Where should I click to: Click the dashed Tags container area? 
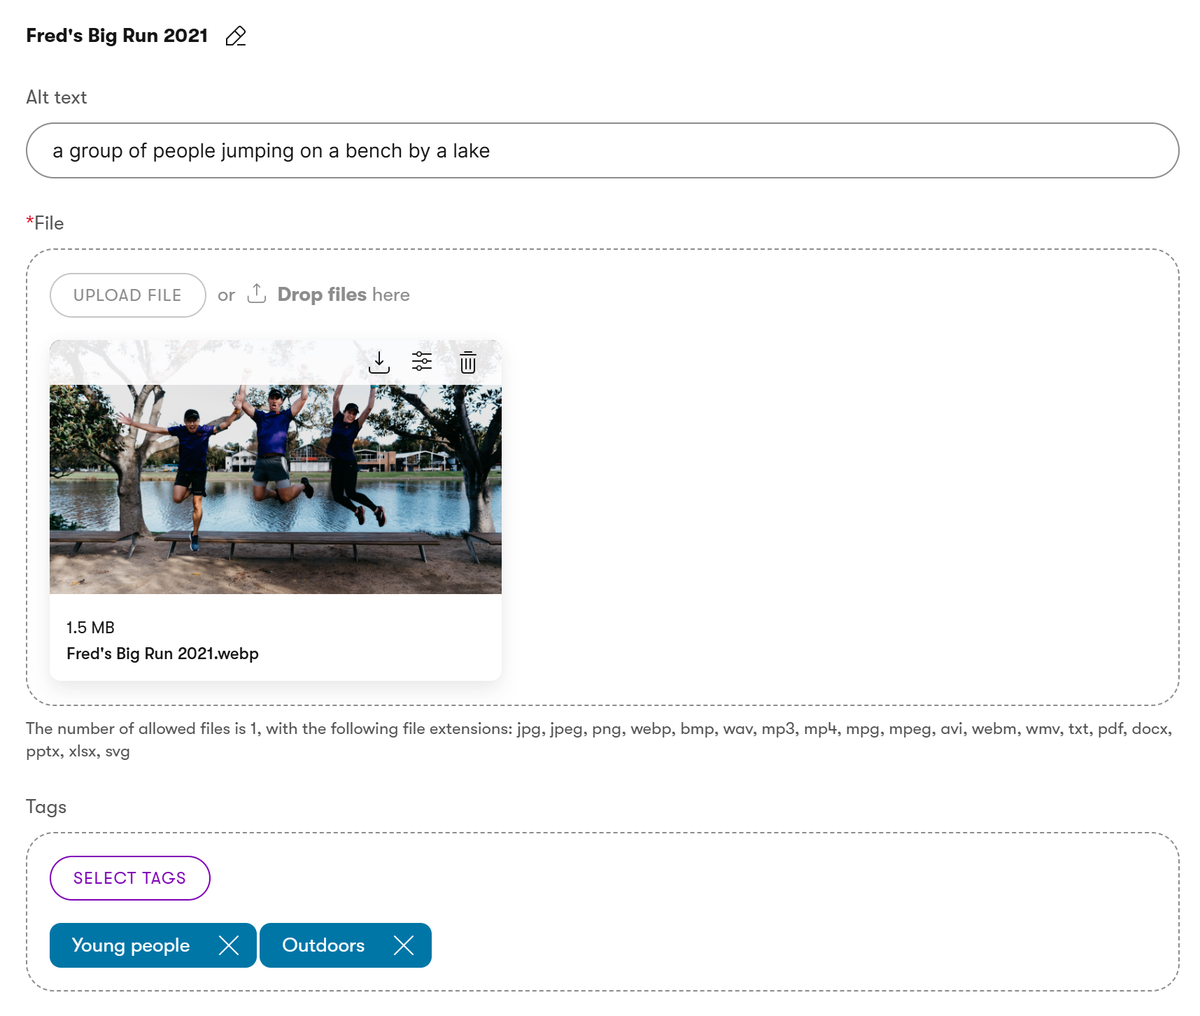pyautogui.click(x=800, y=912)
